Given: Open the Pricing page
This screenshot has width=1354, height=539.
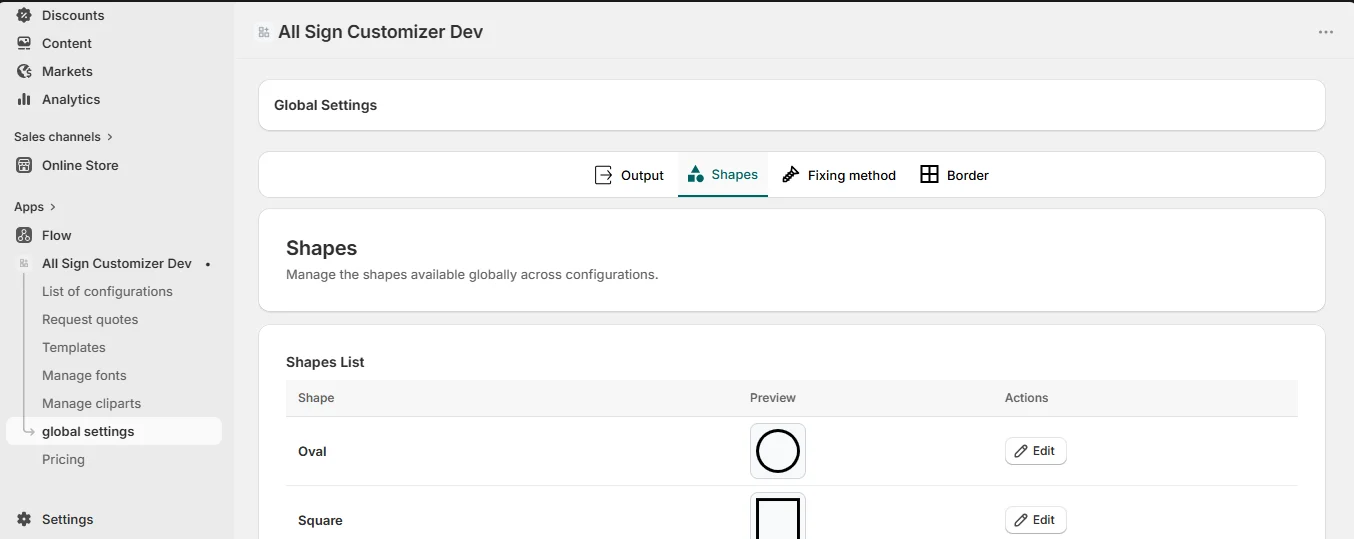Looking at the screenshot, I should coord(63,459).
